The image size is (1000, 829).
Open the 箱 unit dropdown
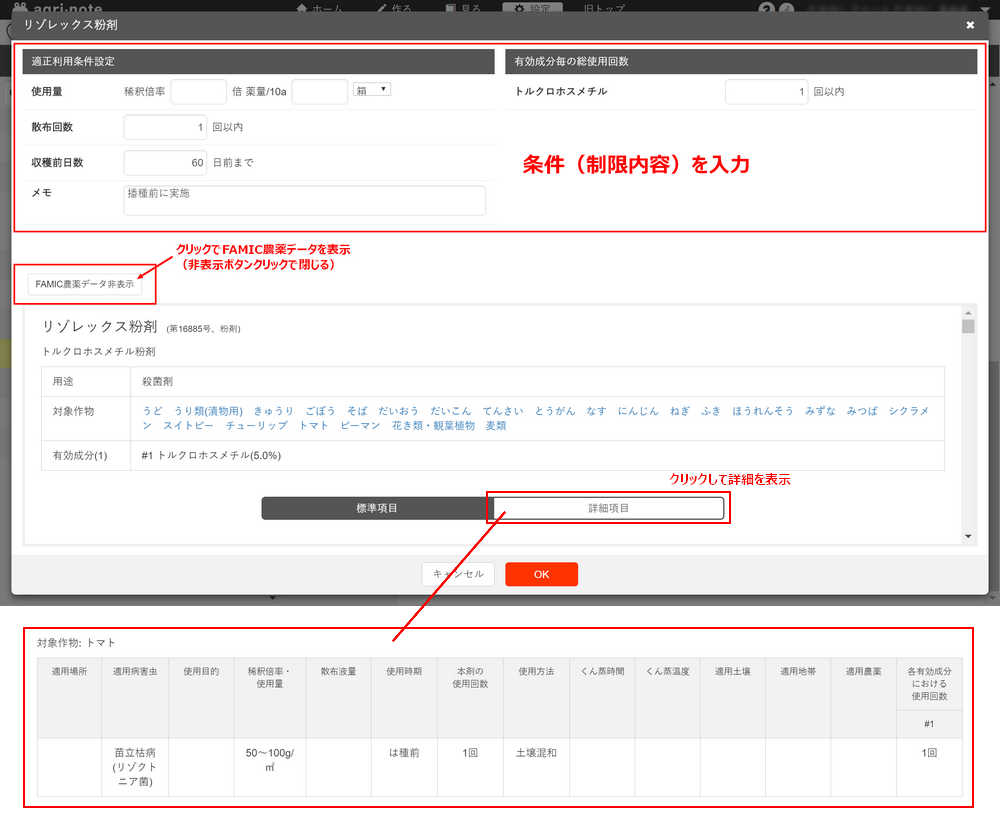372,90
